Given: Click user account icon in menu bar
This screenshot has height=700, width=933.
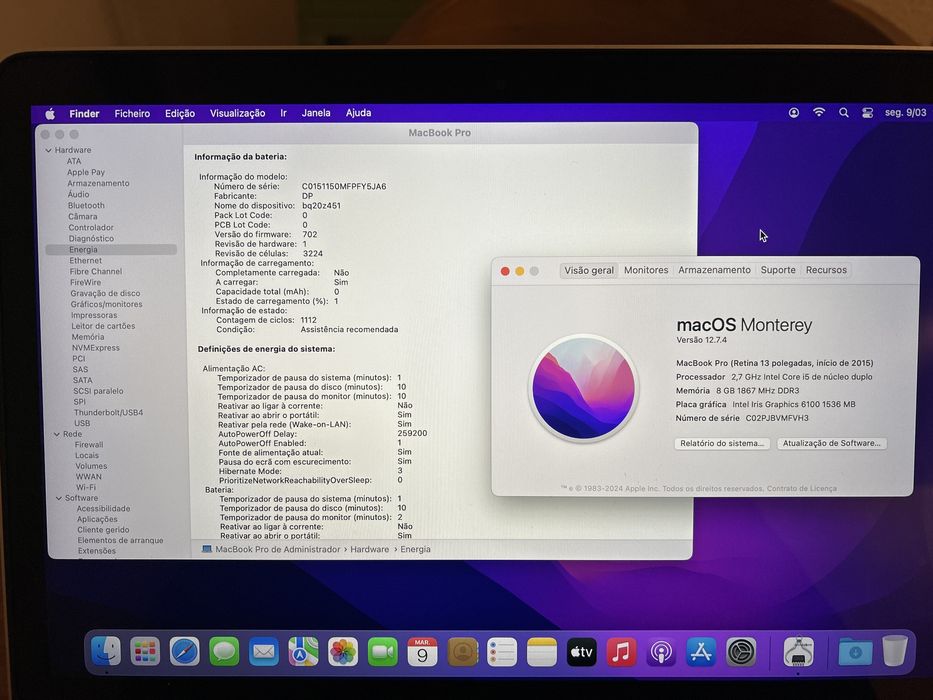Looking at the screenshot, I should pyautogui.click(x=794, y=112).
